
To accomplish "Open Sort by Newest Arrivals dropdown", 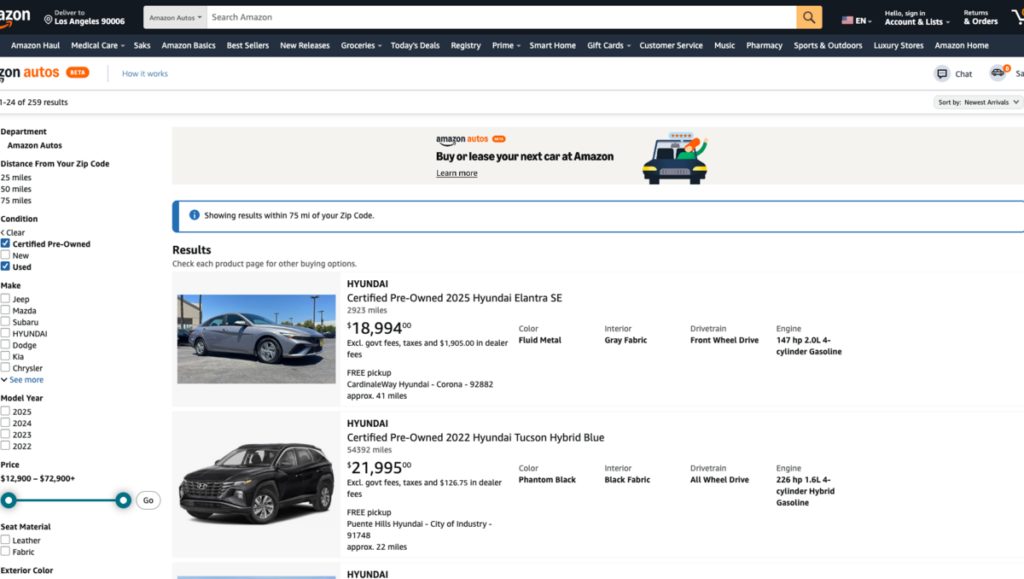I will (978, 102).
